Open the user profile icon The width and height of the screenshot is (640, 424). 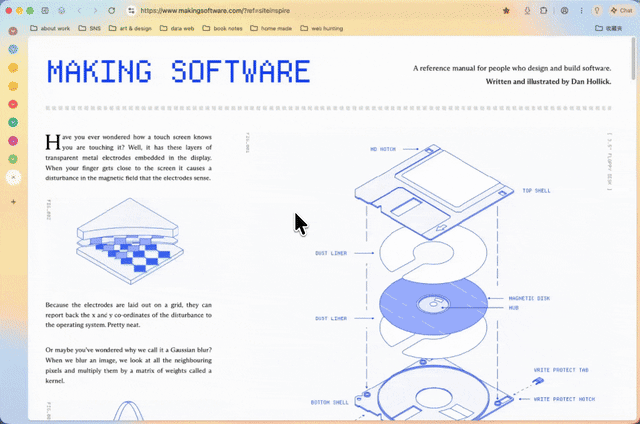(564, 11)
